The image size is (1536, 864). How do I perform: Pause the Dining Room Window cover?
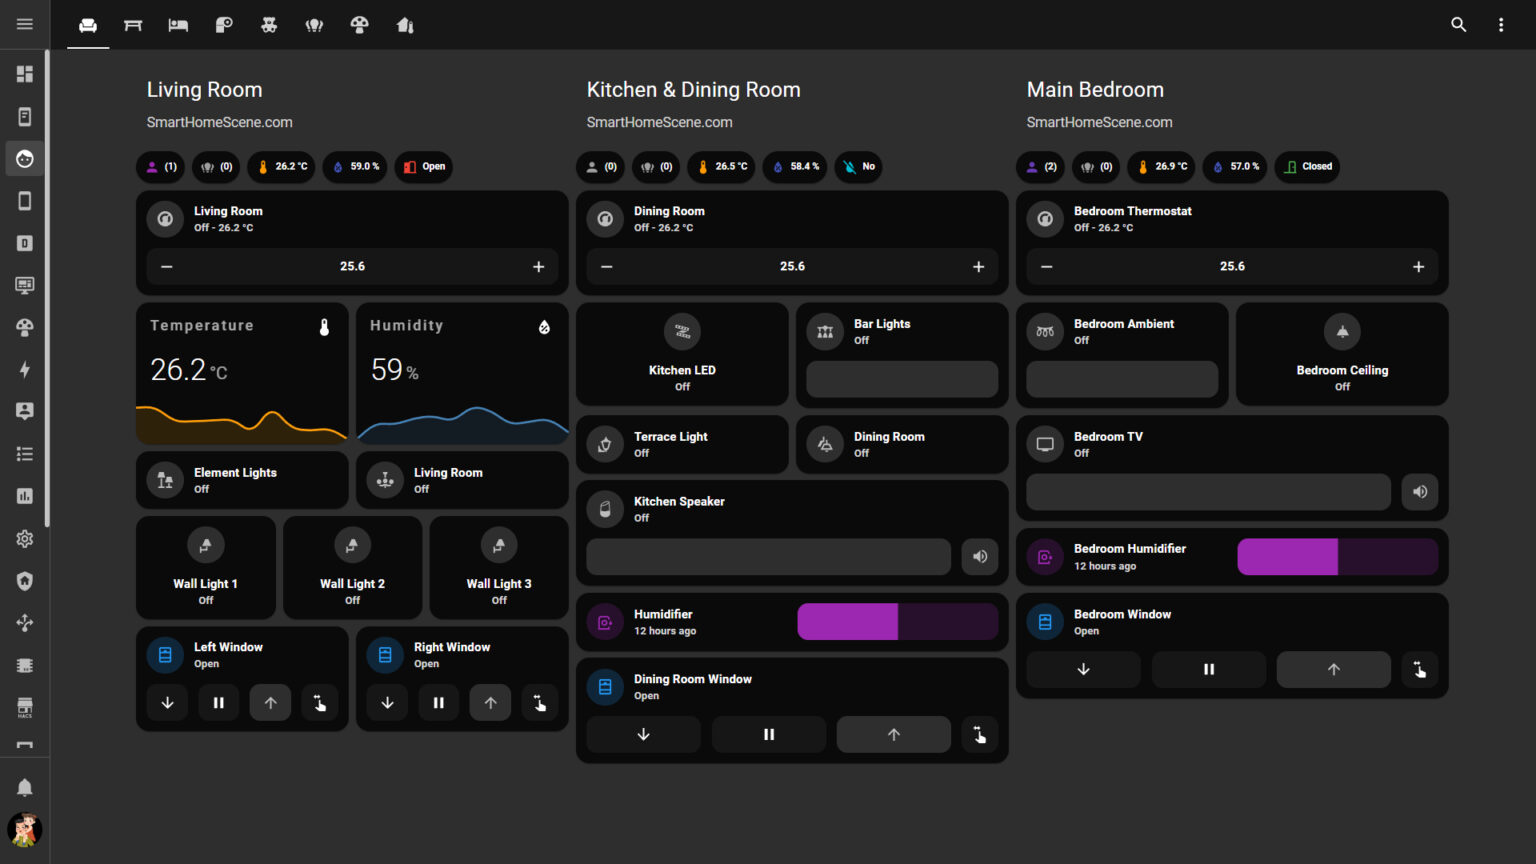(x=768, y=735)
